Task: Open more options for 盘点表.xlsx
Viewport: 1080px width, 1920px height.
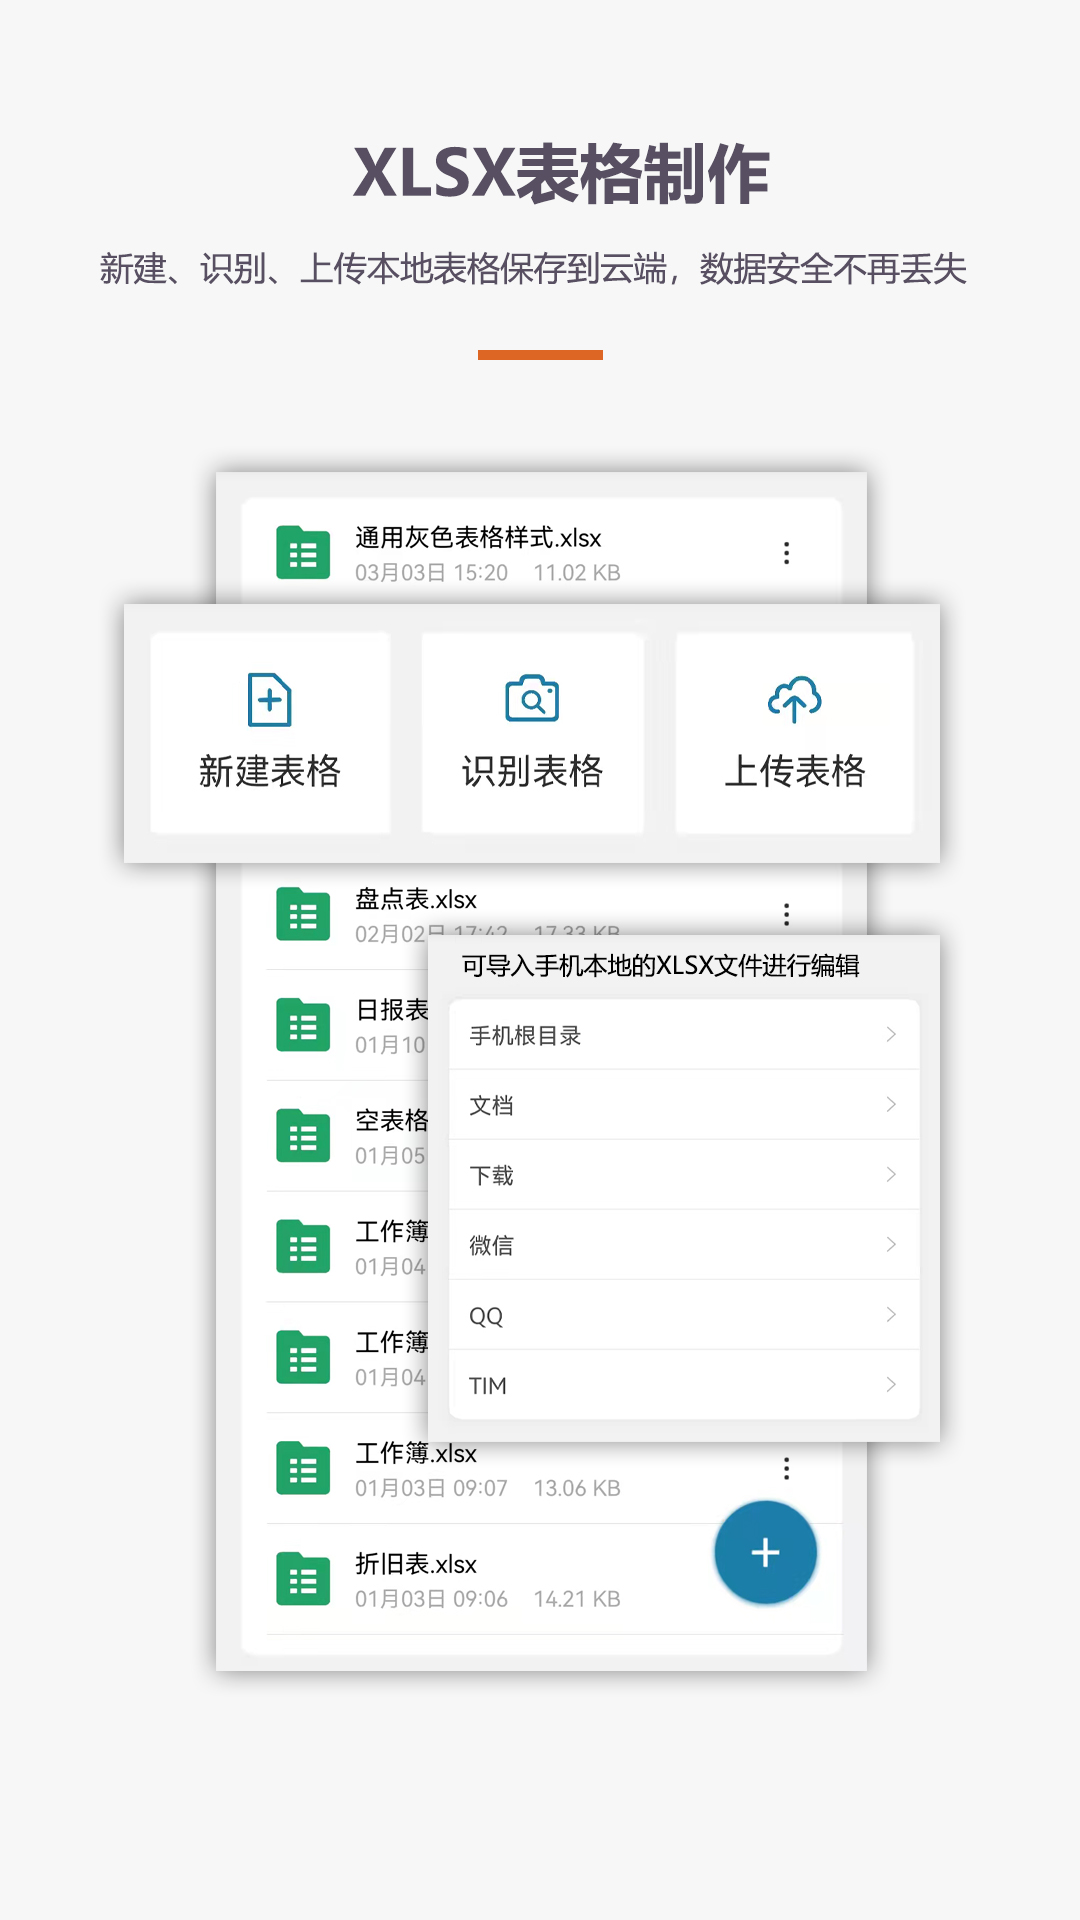Action: 787,914
